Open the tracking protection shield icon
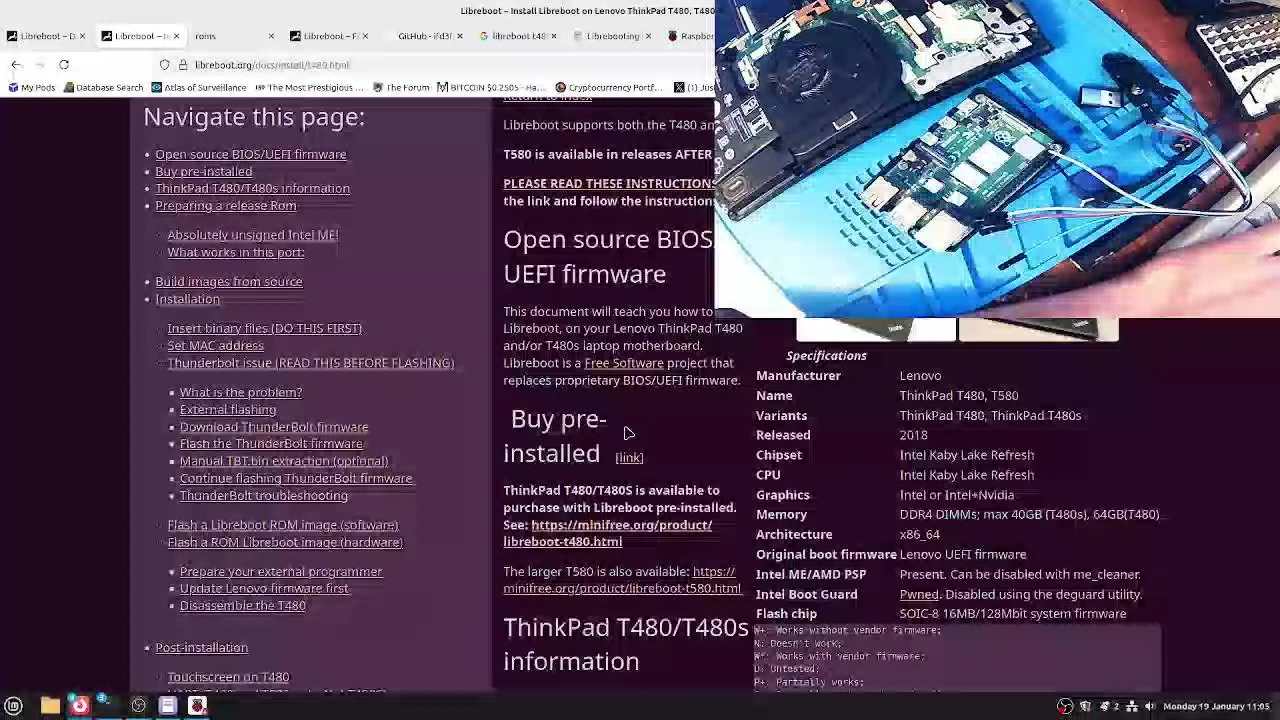1280x720 pixels. (165, 65)
